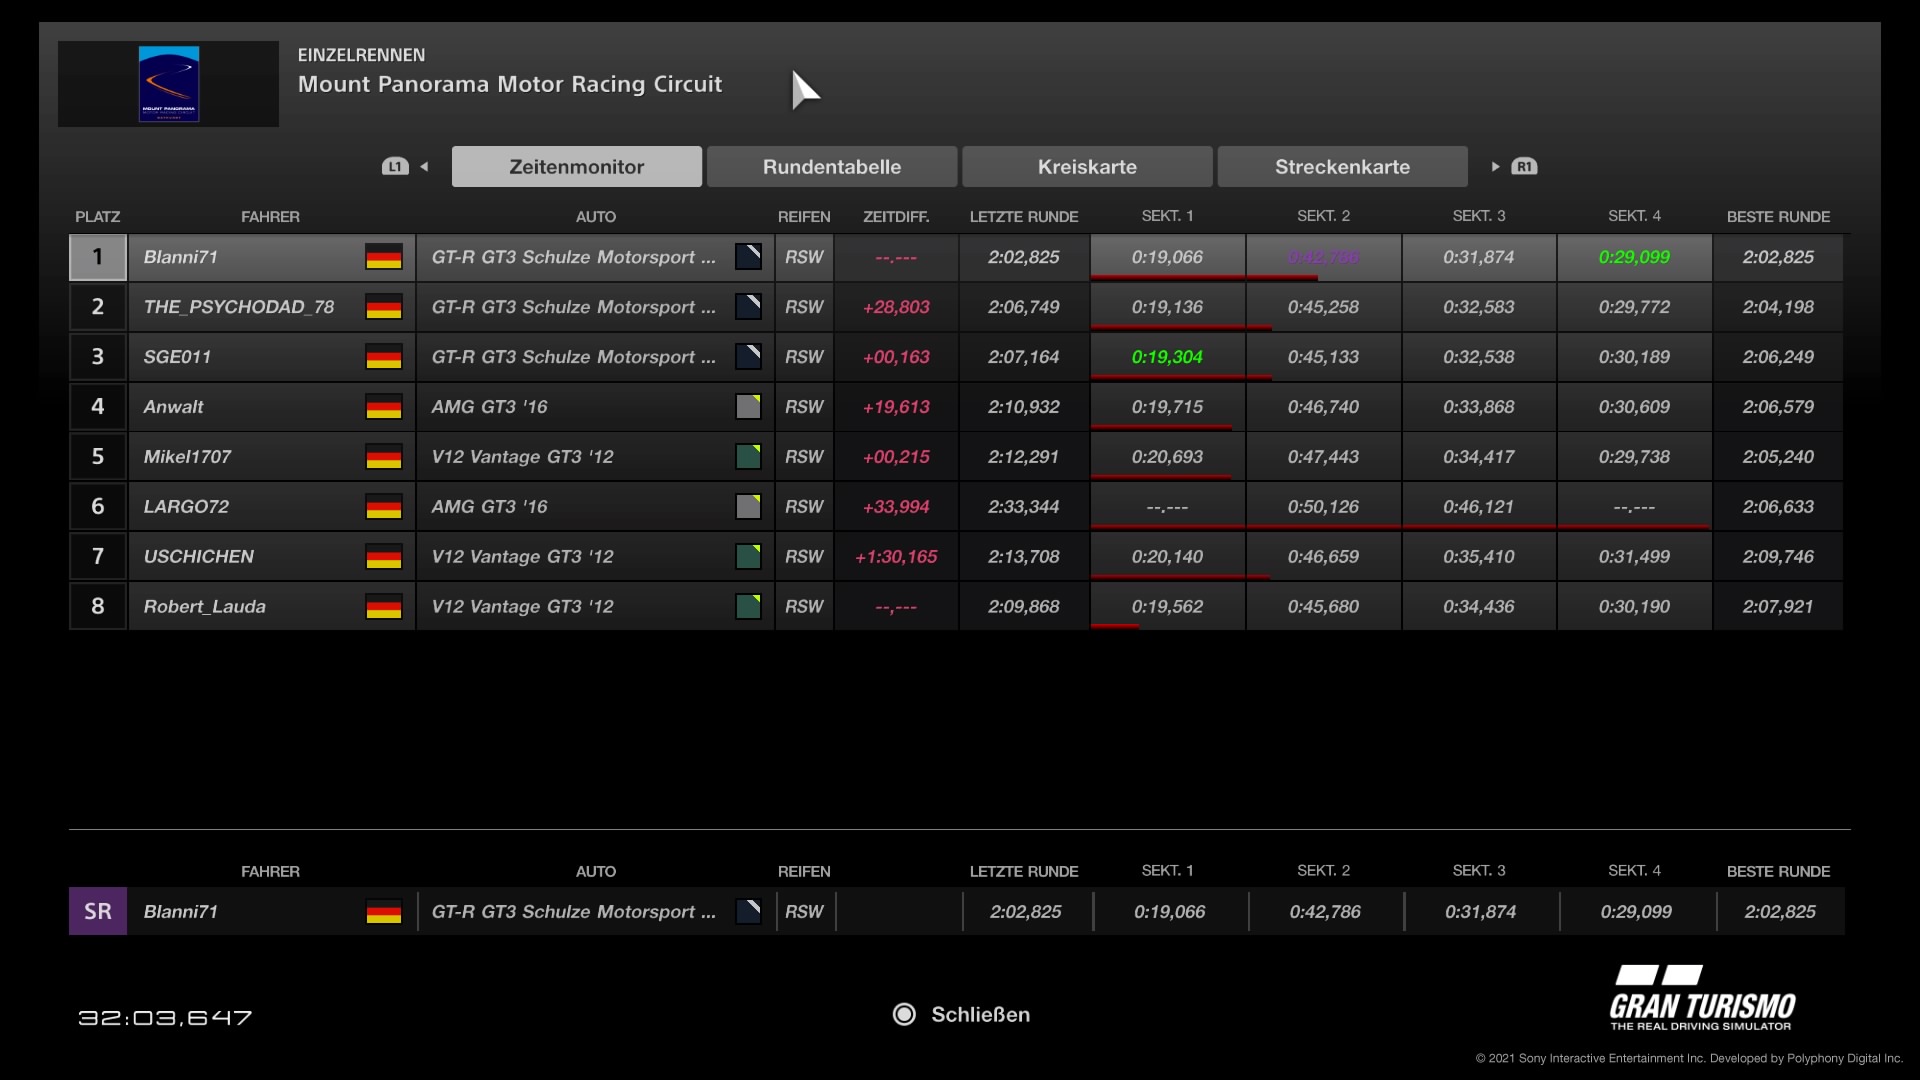Click the Mount Panorama track logo thumbnail
Image resolution: width=1920 pixels, height=1080 pixels.
168,84
